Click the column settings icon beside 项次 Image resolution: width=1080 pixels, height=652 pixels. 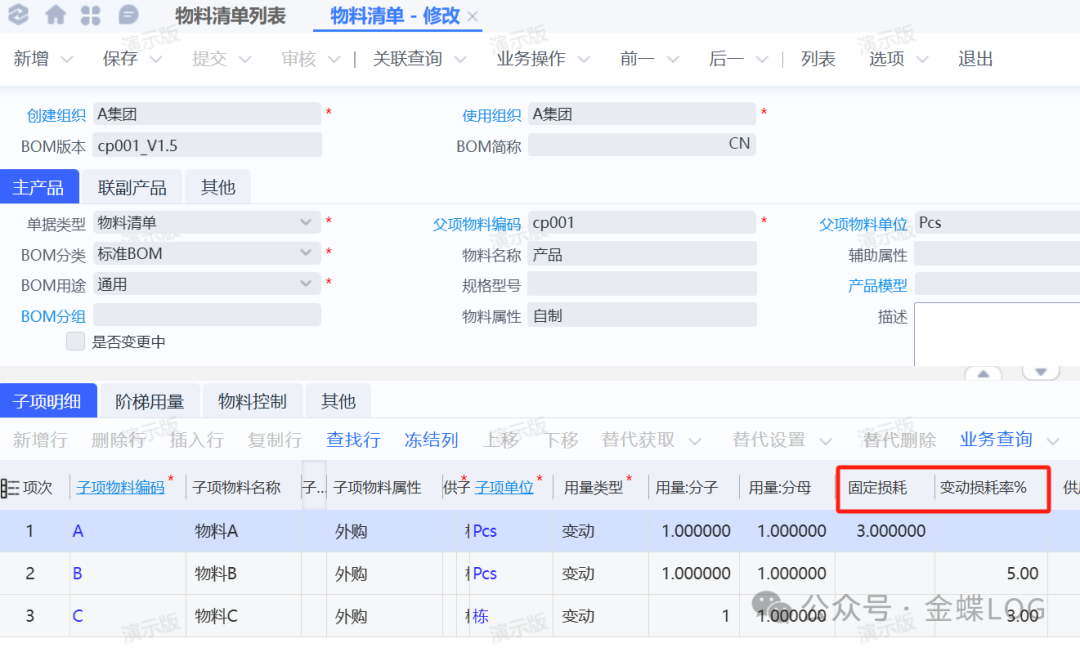[x=10, y=488]
